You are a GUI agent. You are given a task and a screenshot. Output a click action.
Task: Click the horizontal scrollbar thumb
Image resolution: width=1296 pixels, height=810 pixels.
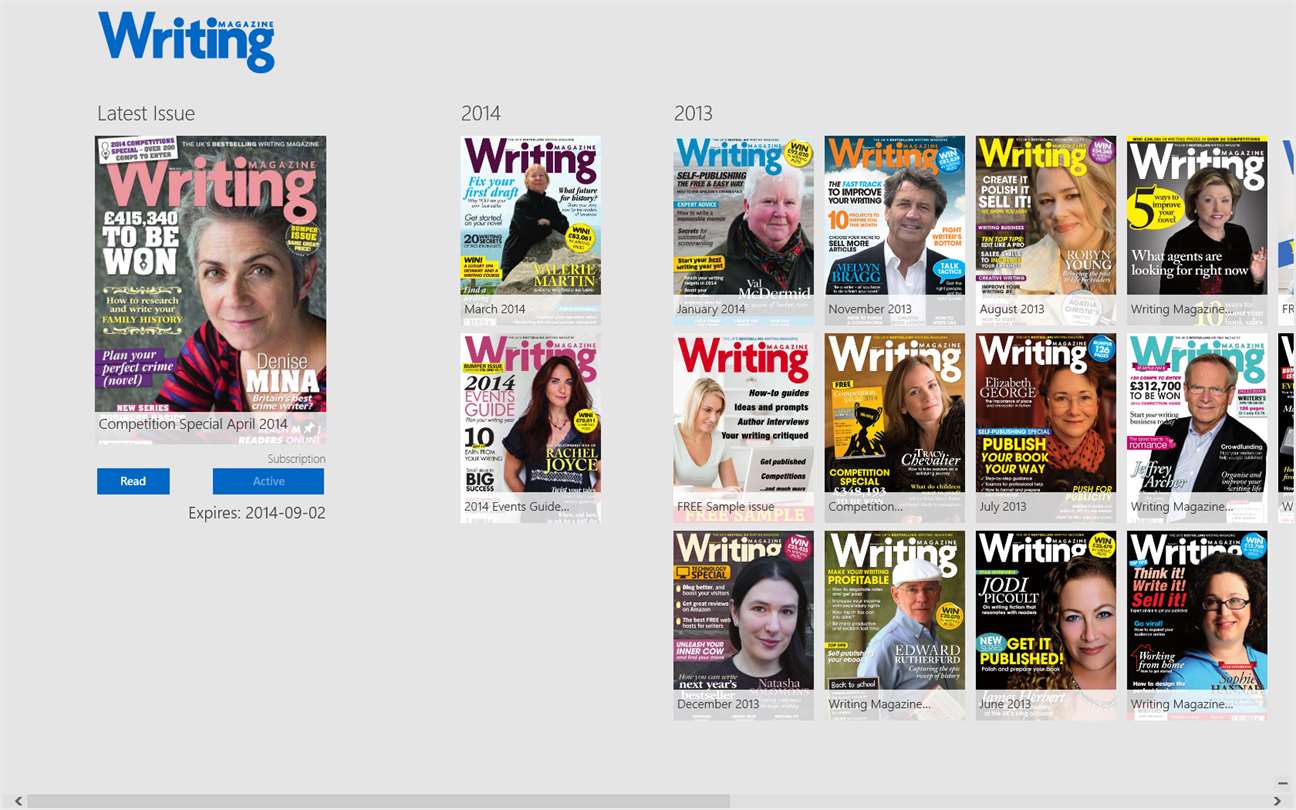(x=379, y=801)
